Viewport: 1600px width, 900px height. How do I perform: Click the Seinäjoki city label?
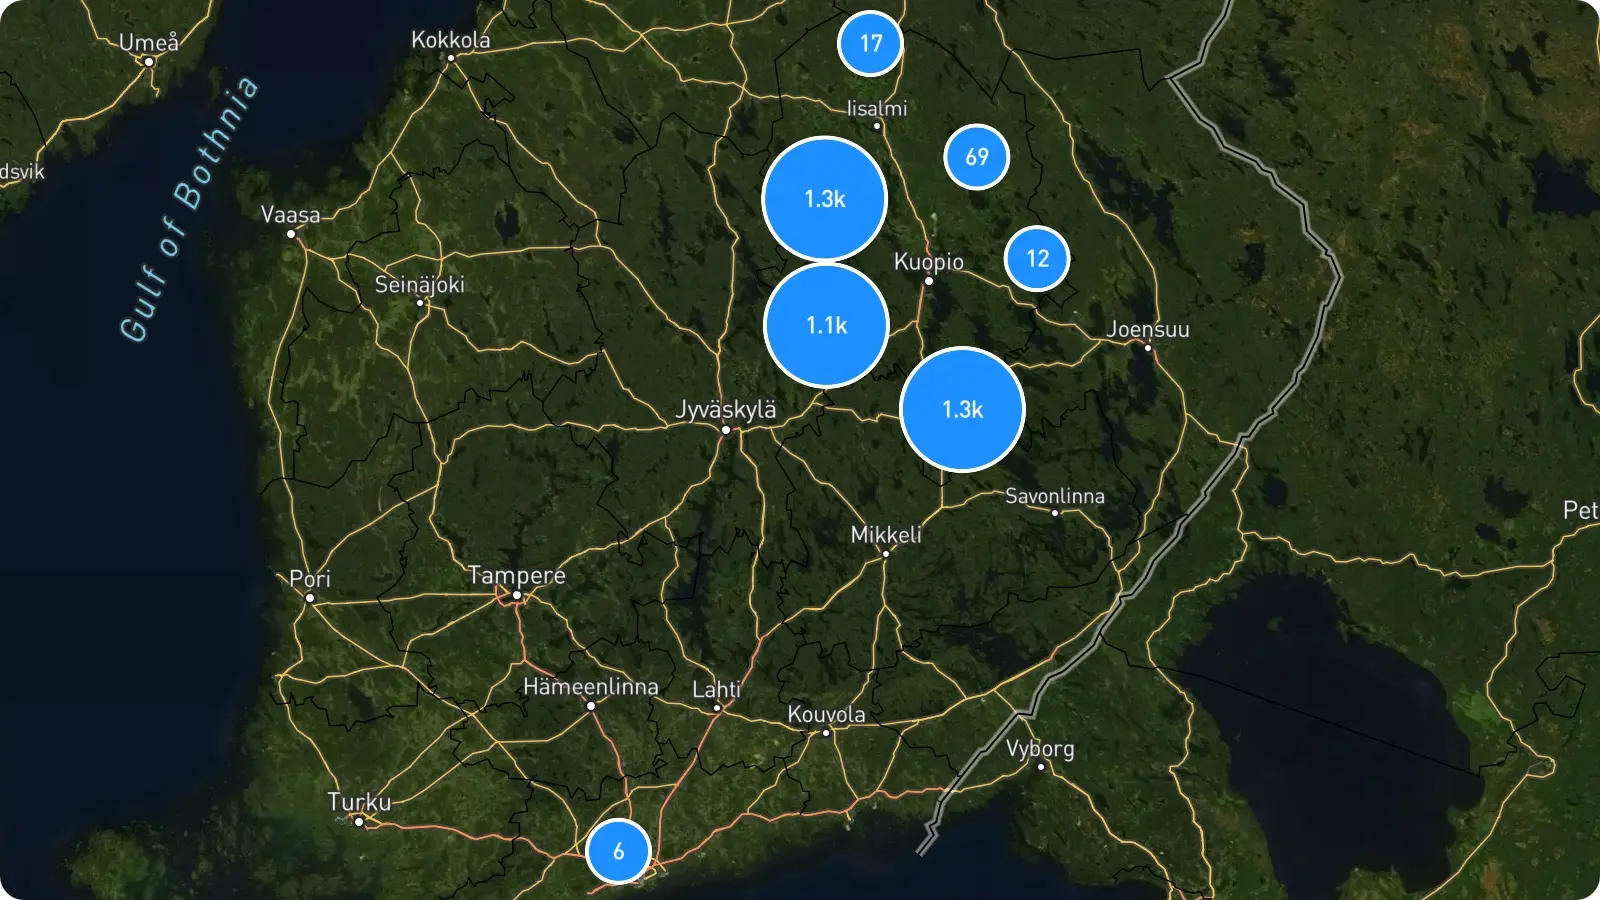[x=420, y=285]
